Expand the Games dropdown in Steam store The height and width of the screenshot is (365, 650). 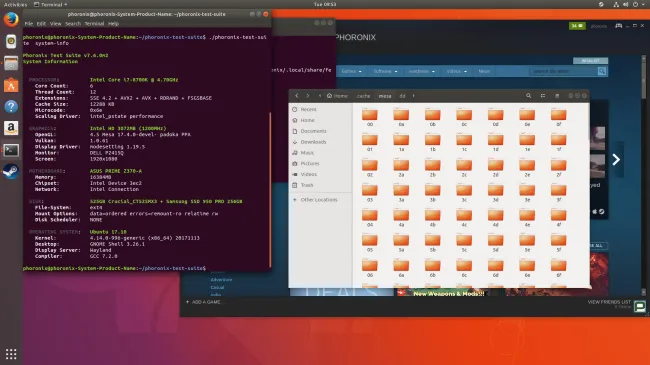pos(351,71)
